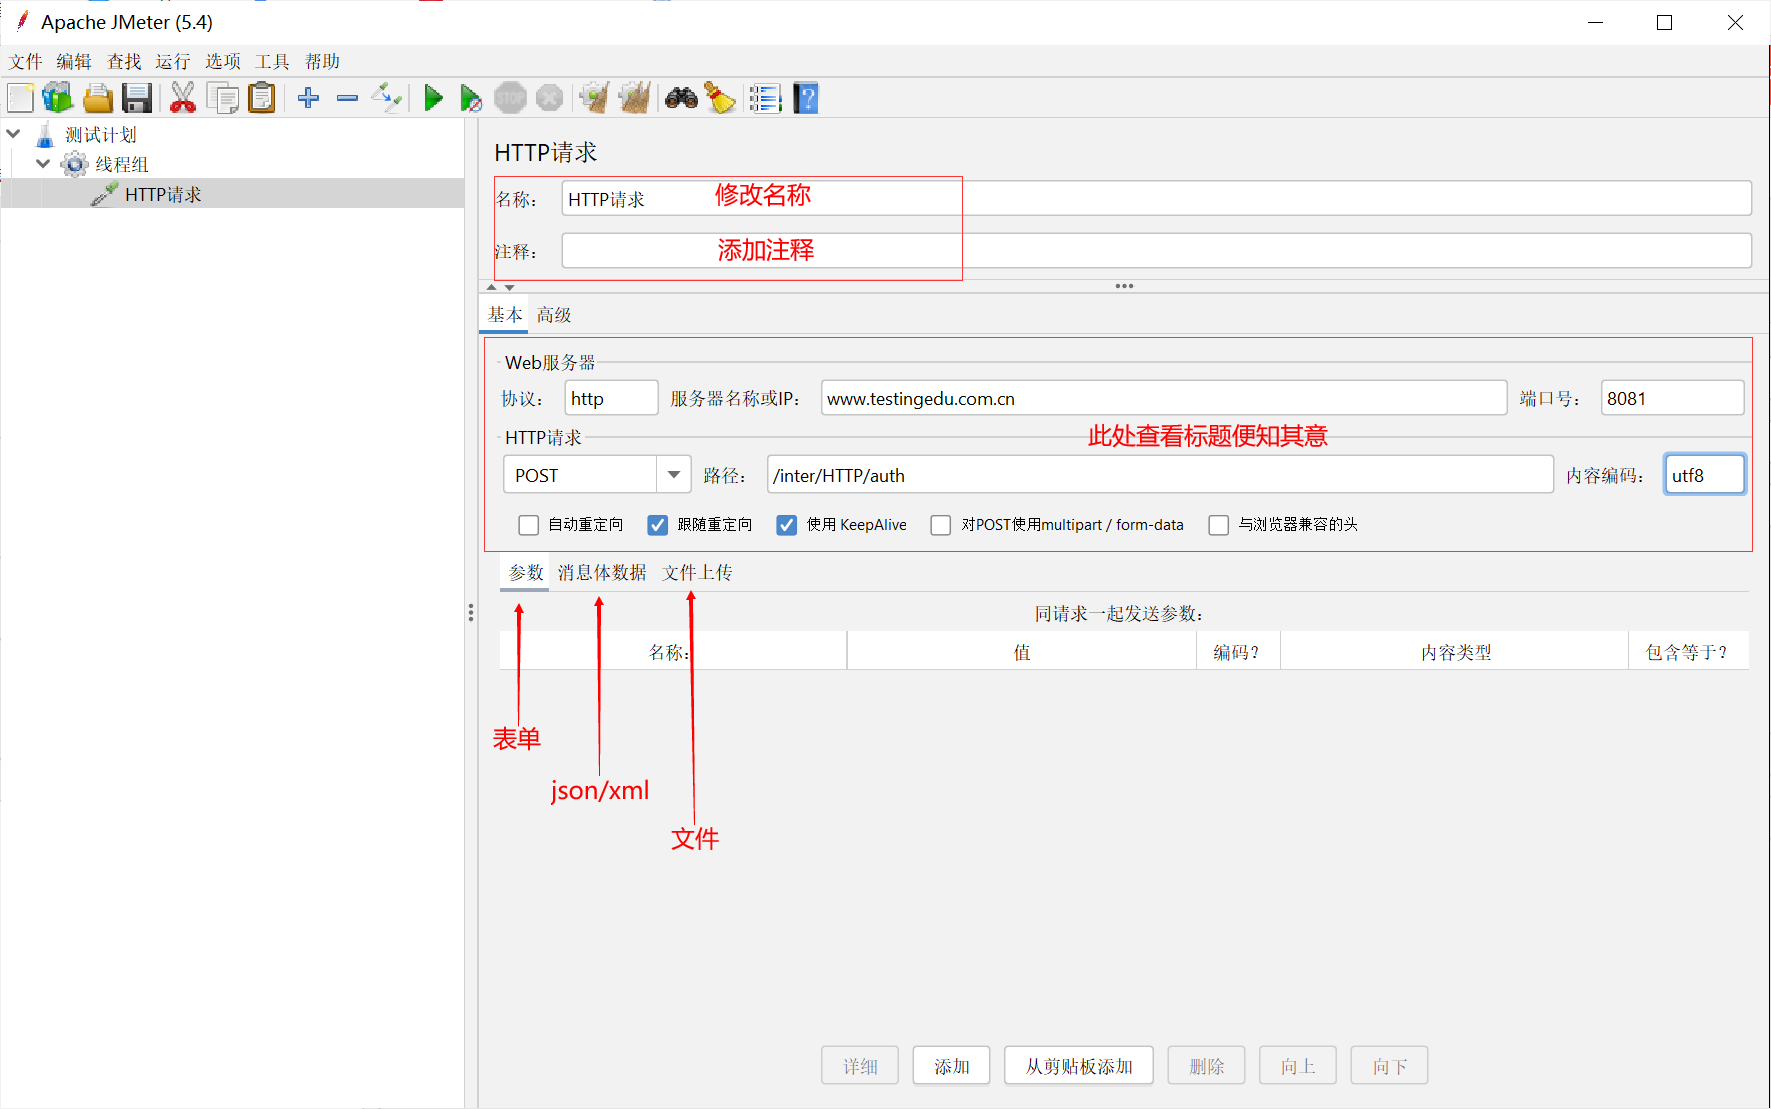Viewport: 1771px width, 1109px height.
Task: Click the 详细 button
Action: [x=860, y=1066]
